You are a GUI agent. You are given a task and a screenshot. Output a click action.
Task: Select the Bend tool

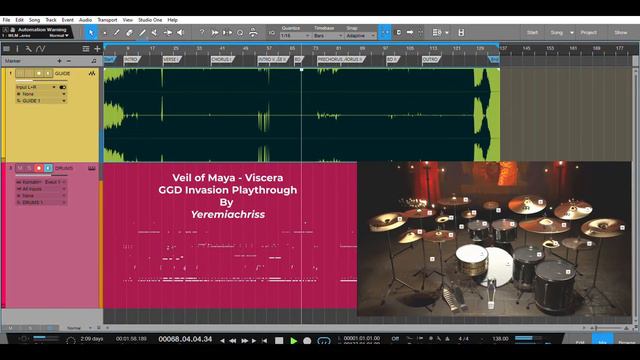tap(168, 33)
